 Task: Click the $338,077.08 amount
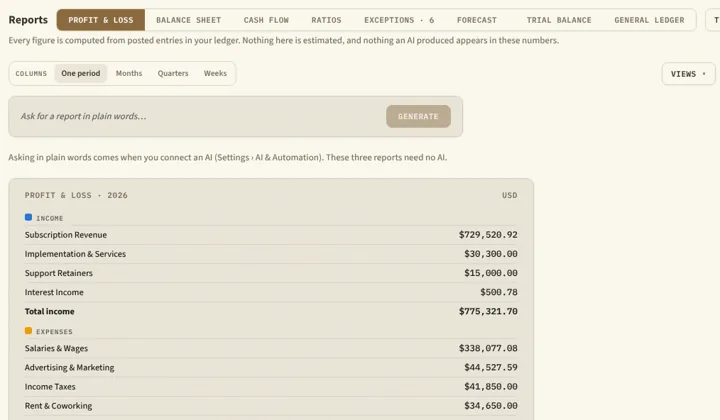coord(488,348)
